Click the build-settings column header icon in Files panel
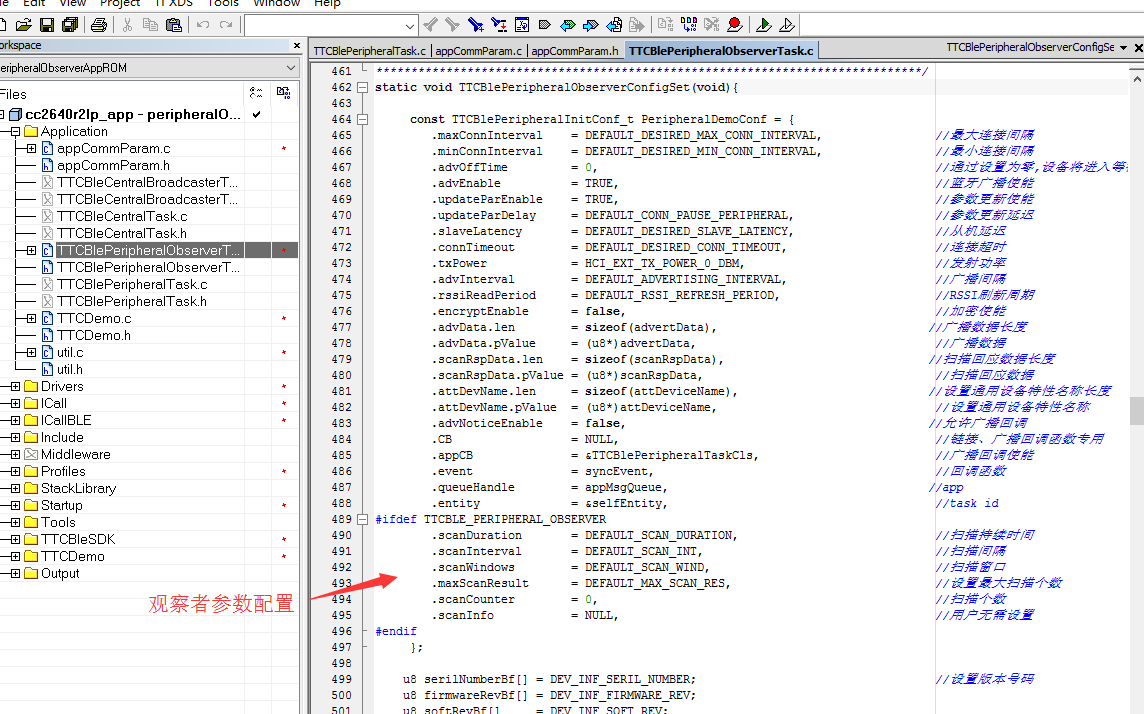1144x714 pixels. [256, 93]
